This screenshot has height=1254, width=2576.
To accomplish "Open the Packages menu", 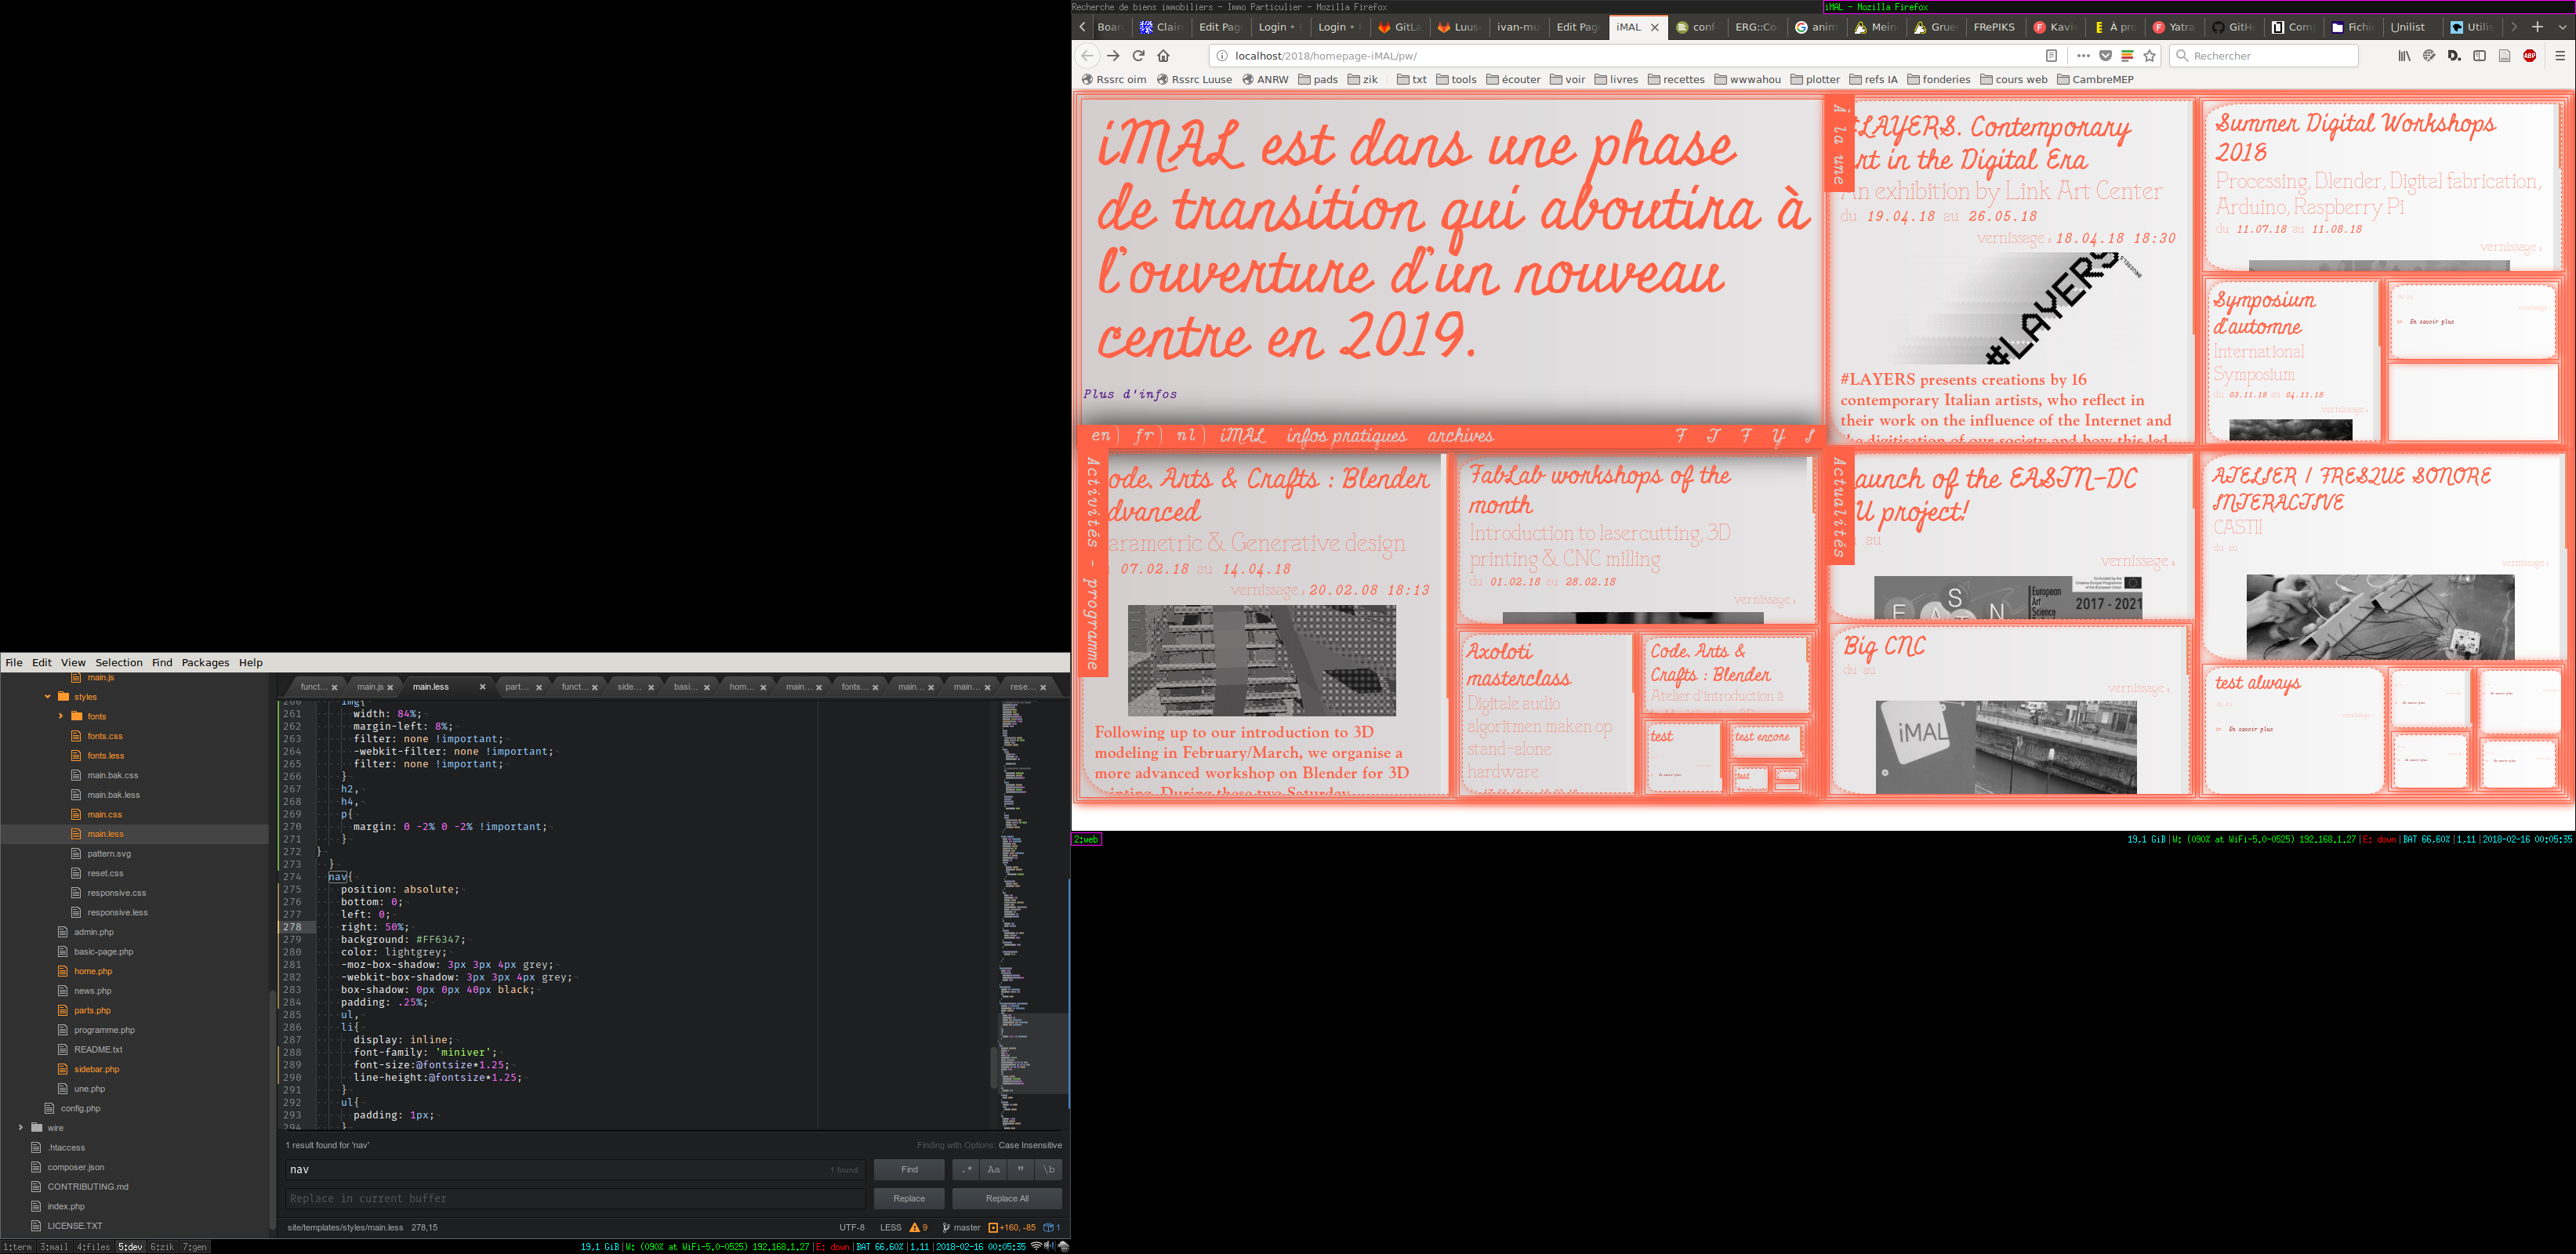I will 205,663.
